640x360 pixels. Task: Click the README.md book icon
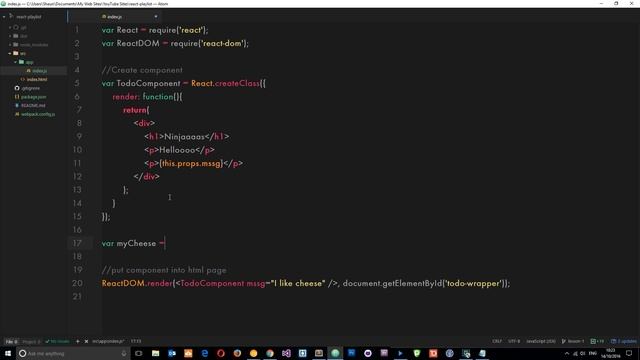point(17,105)
